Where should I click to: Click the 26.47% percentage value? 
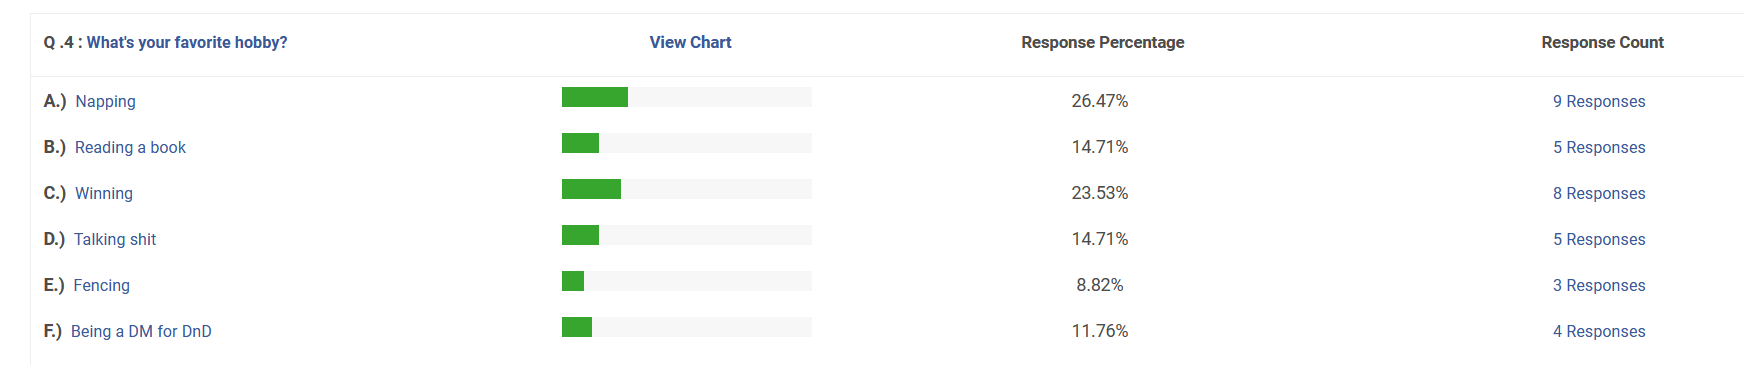[1100, 101]
